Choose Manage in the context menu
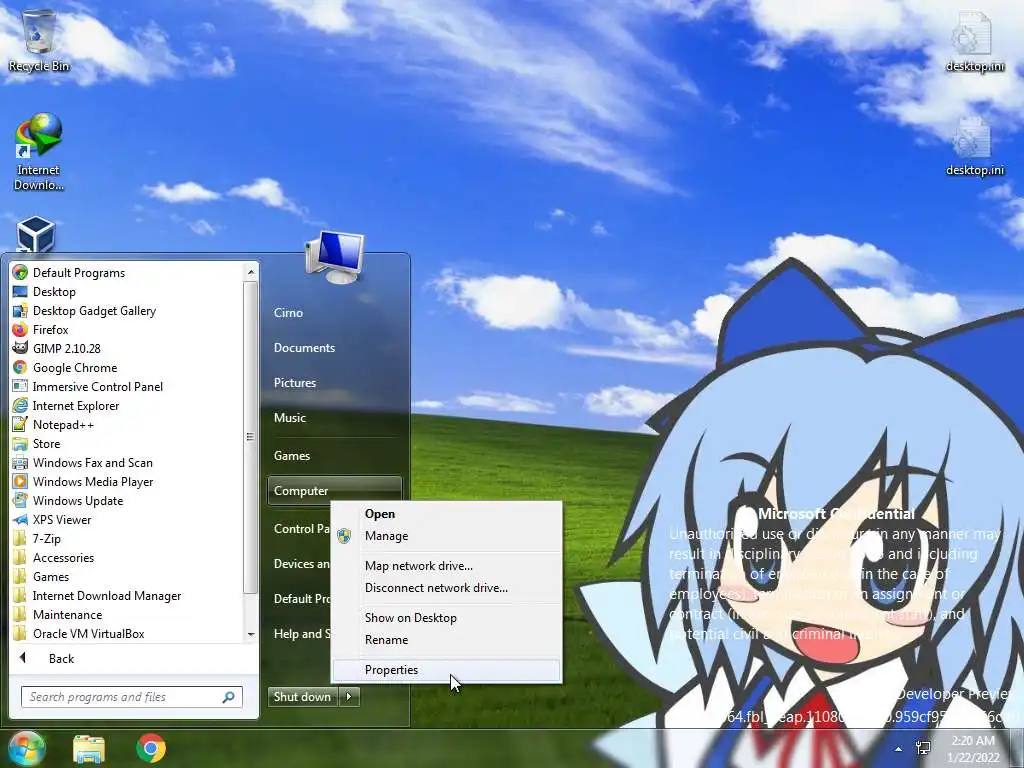This screenshot has width=1024, height=768. pos(446,536)
